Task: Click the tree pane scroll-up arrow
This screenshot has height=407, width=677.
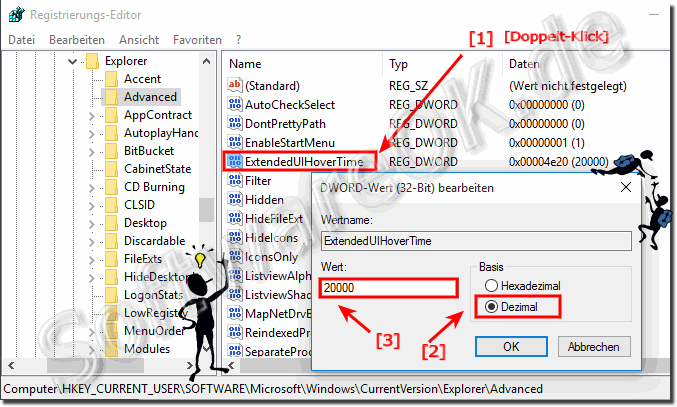Action: tap(206, 61)
